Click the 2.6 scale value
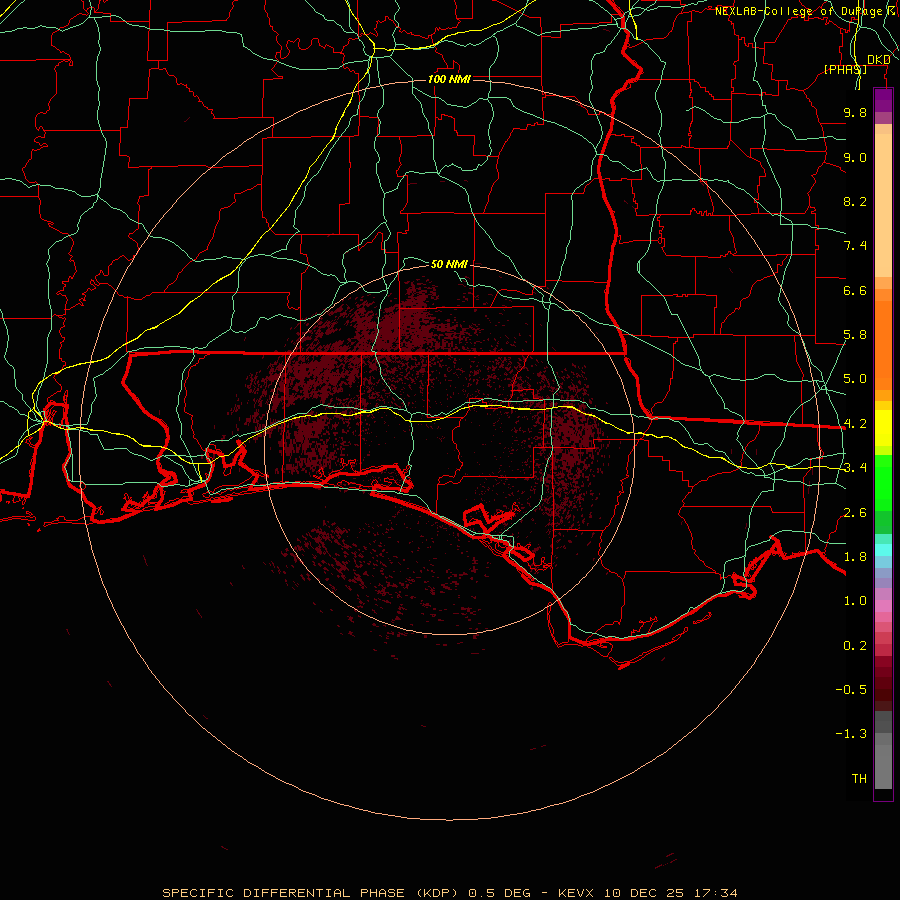This screenshot has width=900, height=900. (855, 513)
